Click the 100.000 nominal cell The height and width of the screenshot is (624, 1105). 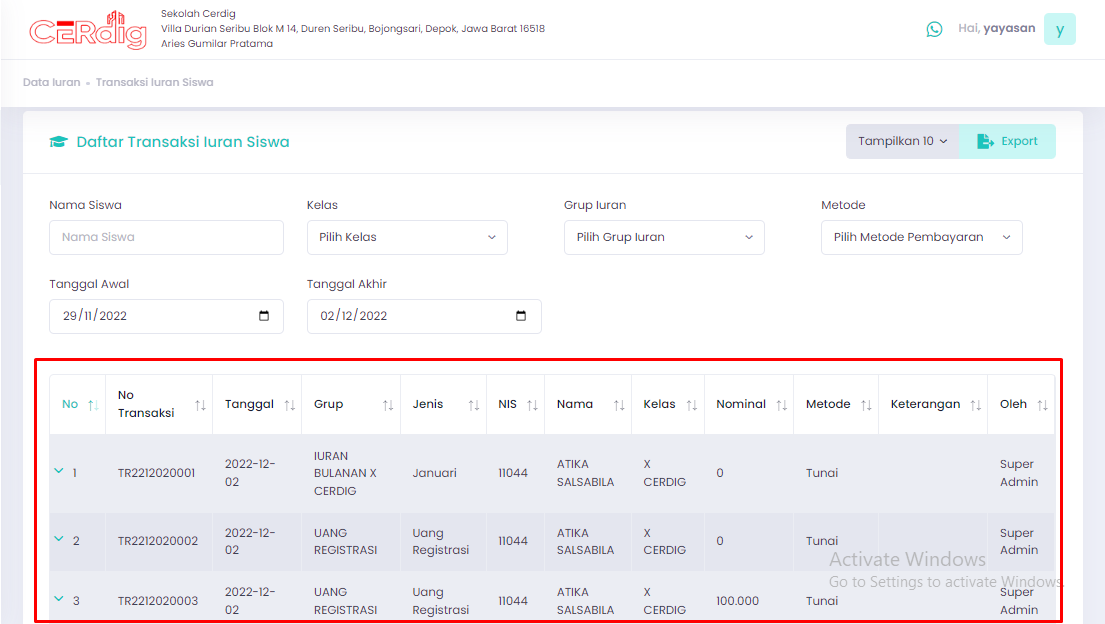pos(737,601)
